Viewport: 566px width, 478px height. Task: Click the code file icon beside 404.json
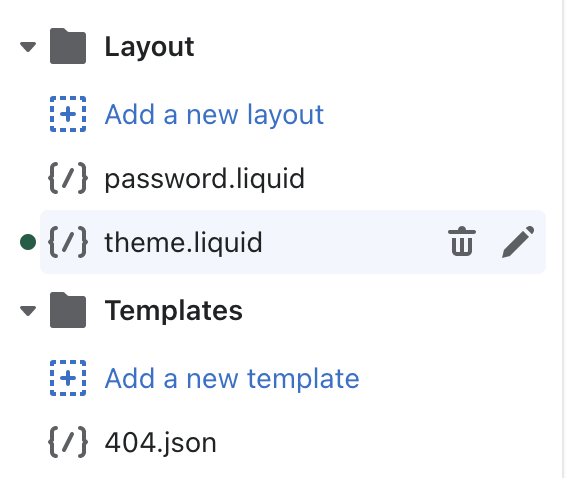point(68,442)
